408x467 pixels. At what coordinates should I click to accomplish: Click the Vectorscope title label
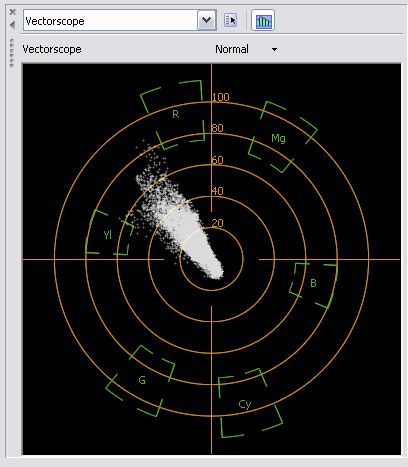pyautogui.click(x=52, y=49)
